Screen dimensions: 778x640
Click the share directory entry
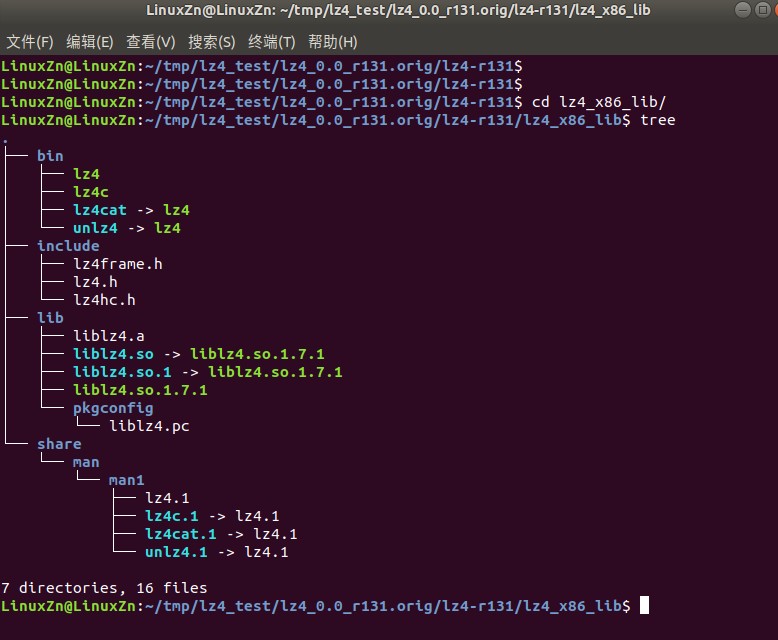tap(60, 444)
